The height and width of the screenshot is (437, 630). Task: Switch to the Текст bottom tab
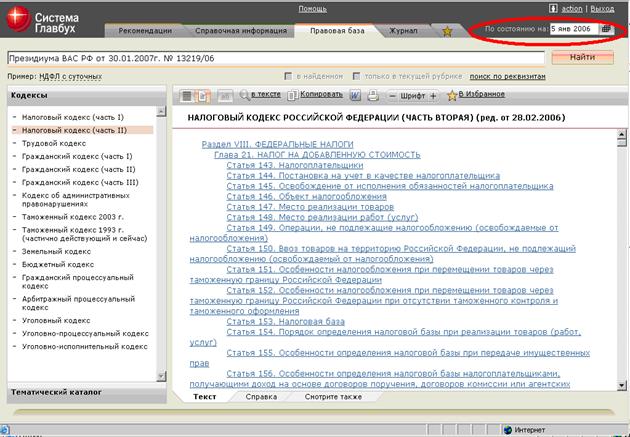[x=205, y=397]
